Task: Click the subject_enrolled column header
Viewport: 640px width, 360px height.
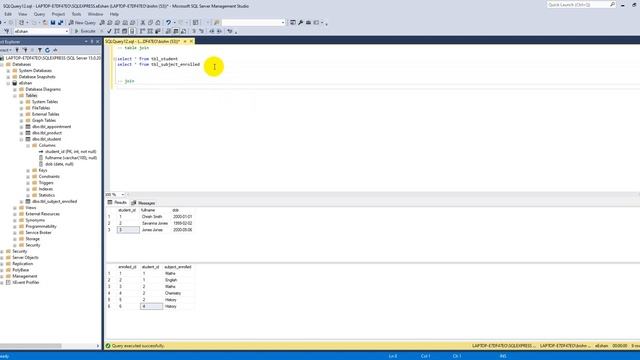Action: (x=178, y=267)
